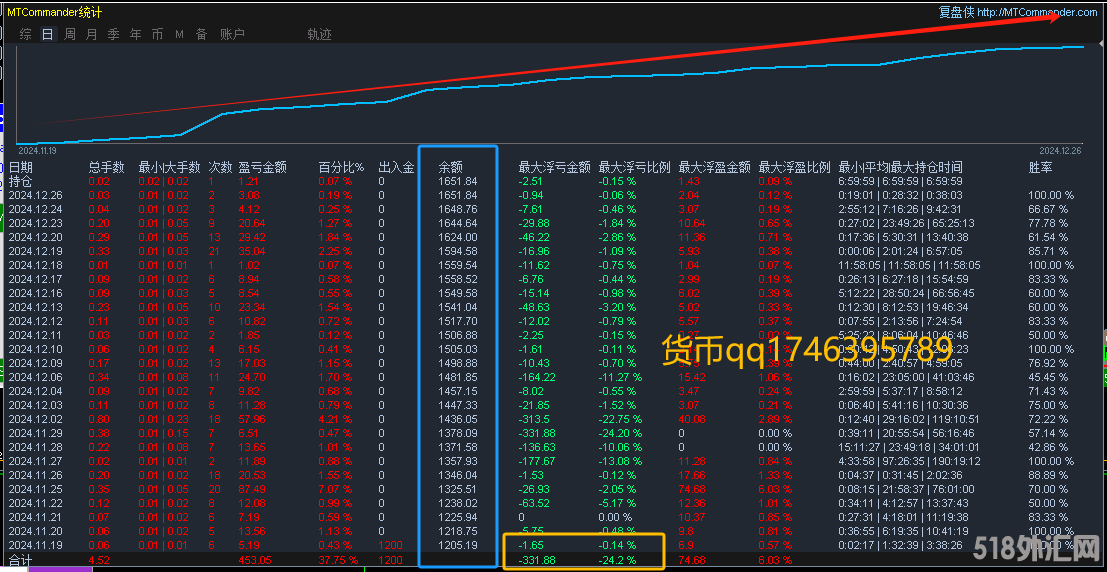Image resolution: width=1107 pixels, height=572 pixels.
Task: Select the 2024.12.13 date row
Action: [36, 307]
